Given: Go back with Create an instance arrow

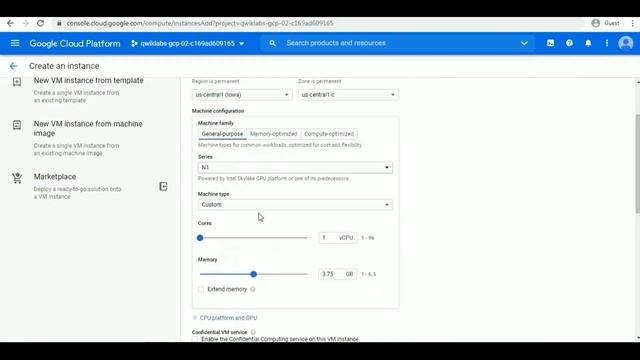Looking at the screenshot, I should point(13,66).
